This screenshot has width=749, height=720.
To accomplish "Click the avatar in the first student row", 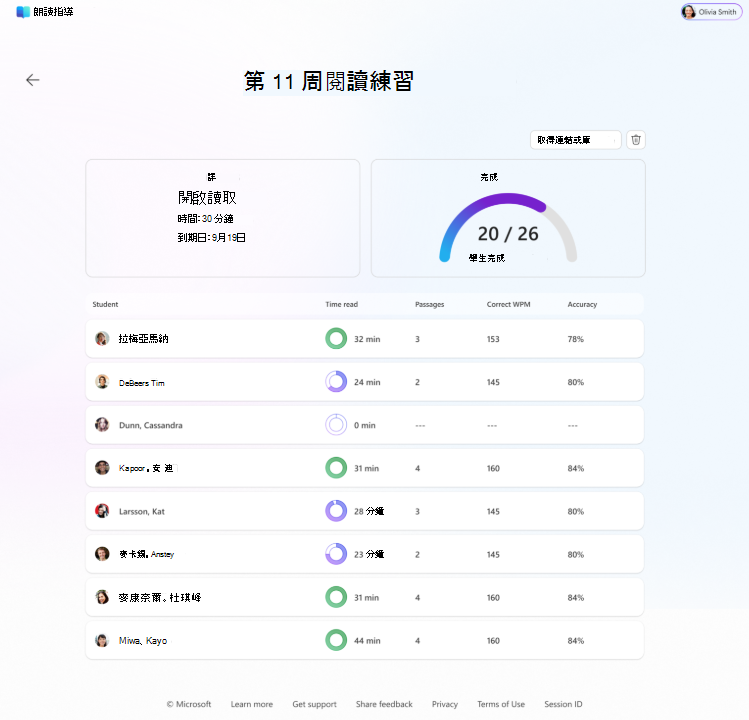I will (102, 339).
